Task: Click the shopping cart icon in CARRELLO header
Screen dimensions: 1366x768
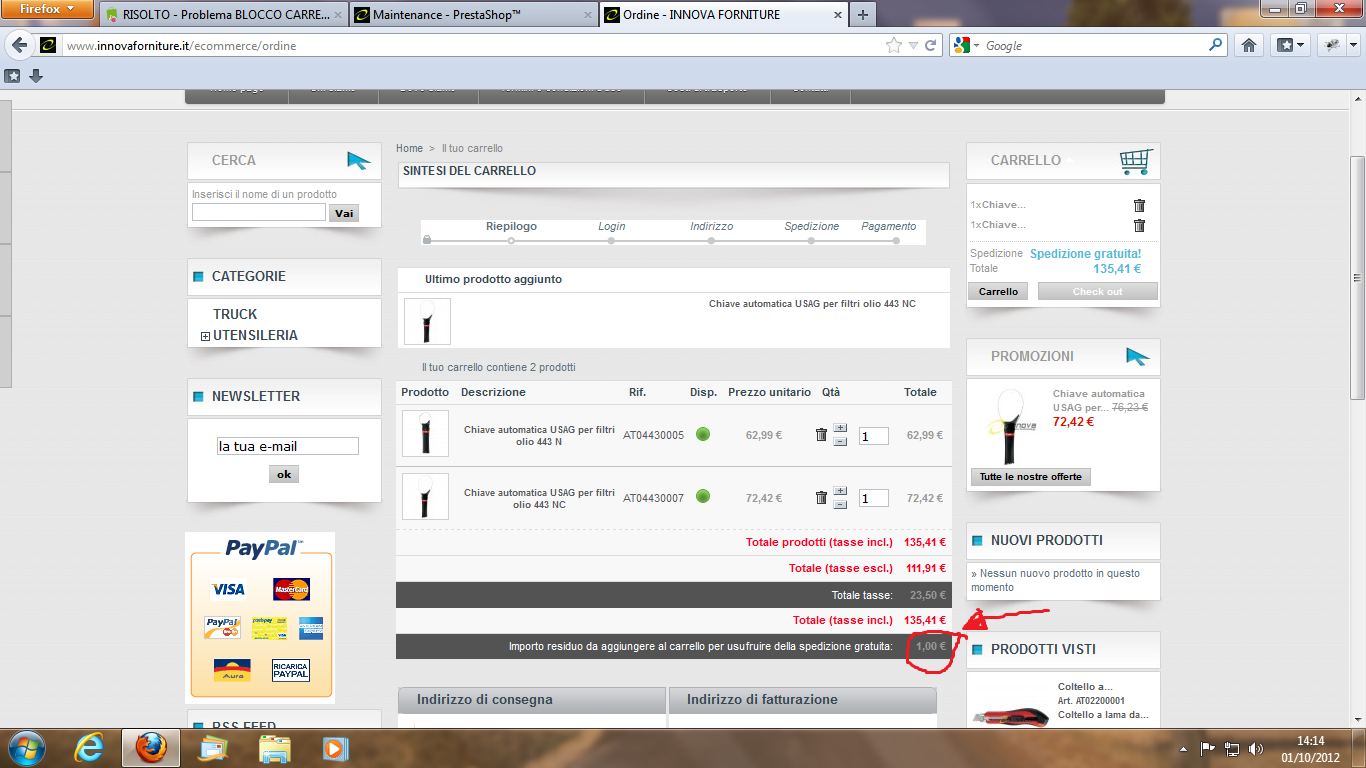Action: (1136, 160)
